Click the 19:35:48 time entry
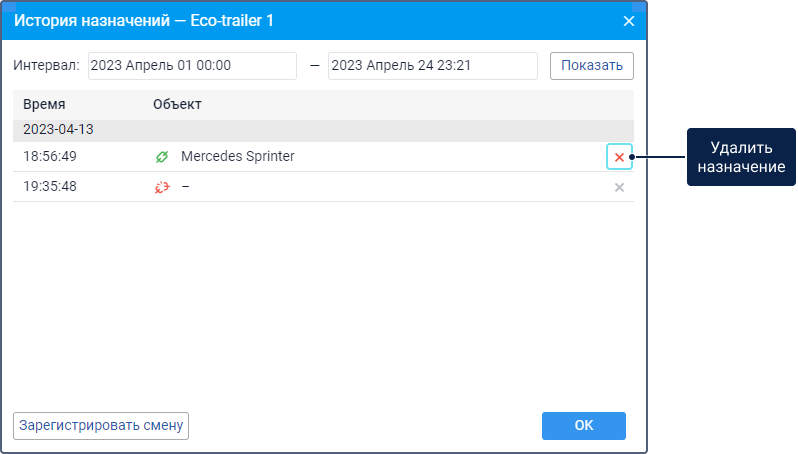This screenshot has width=798, height=454. (x=50, y=187)
